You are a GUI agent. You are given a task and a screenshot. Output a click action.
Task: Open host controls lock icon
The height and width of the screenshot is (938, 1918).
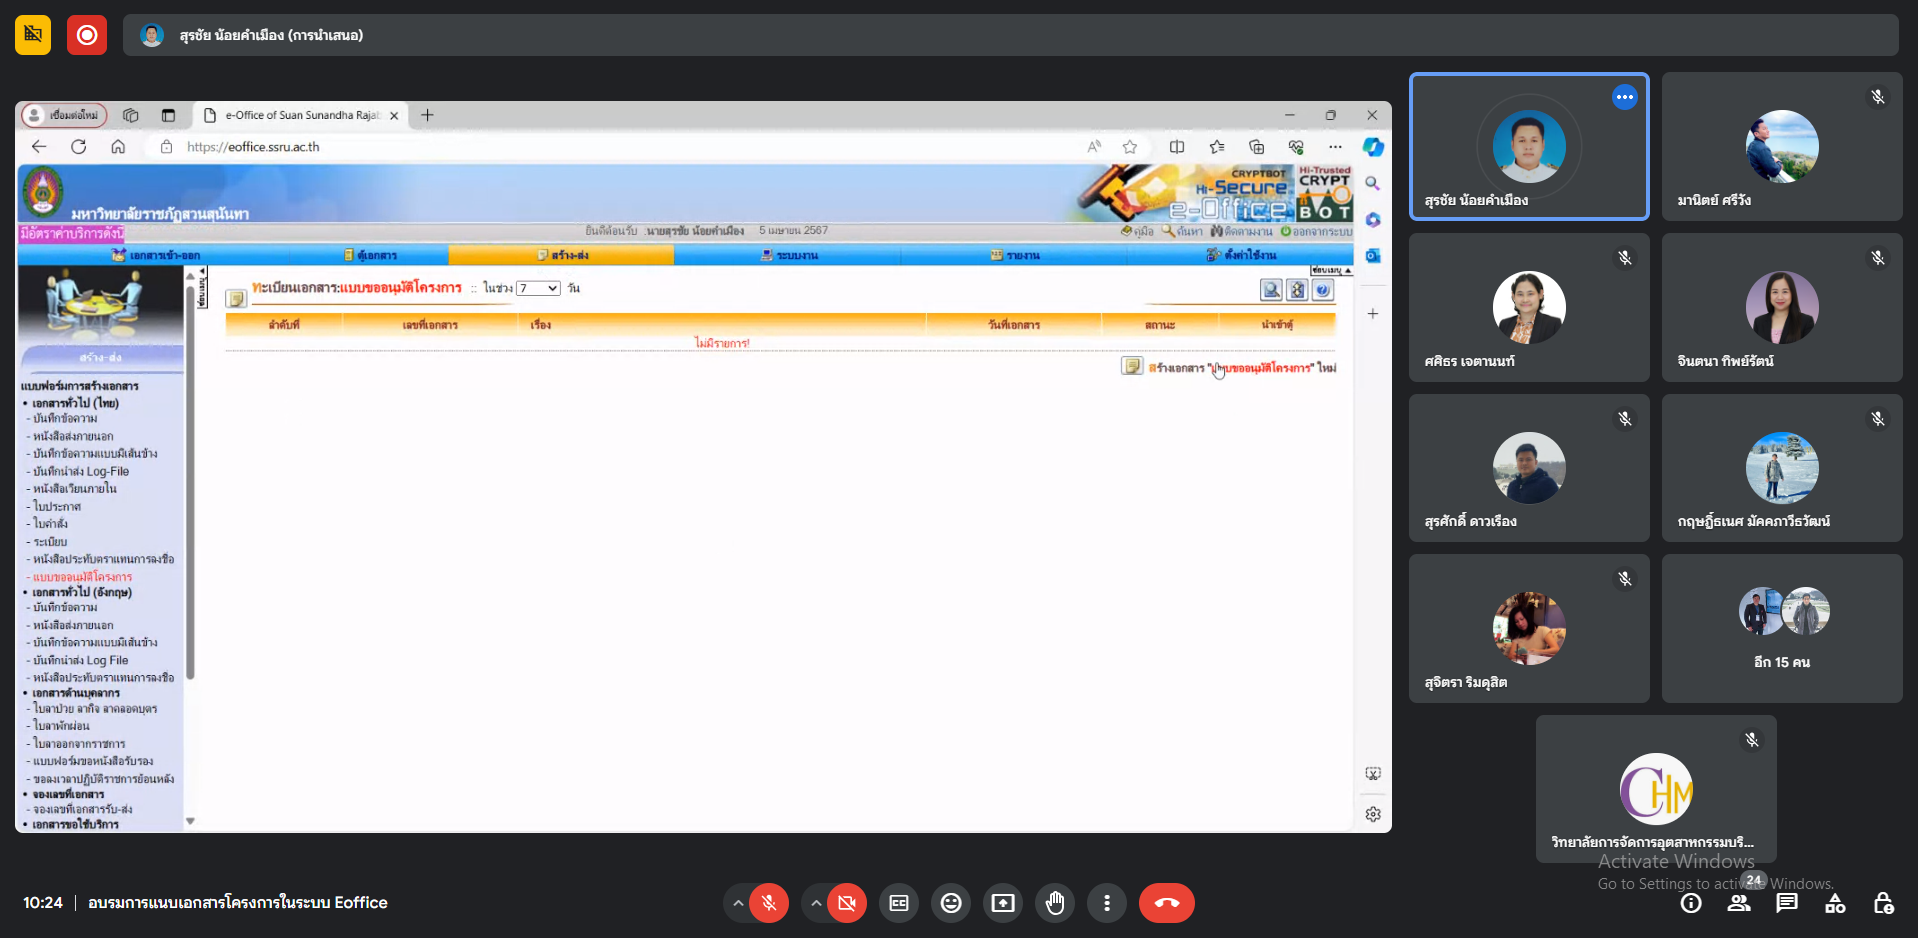tap(1883, 903)
